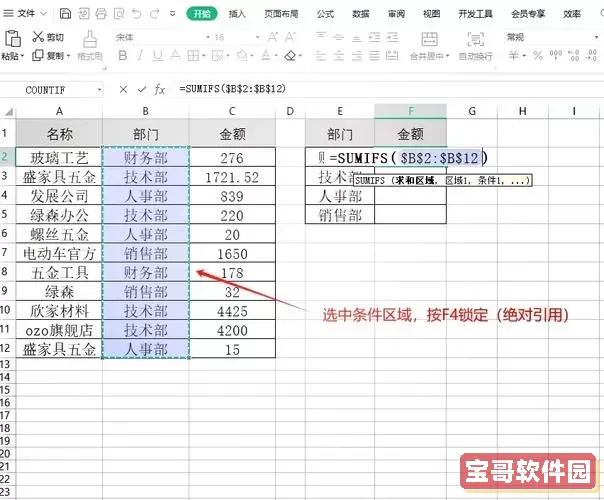Click the Borders grid icon
The image size is (604, 500).
(193, 56)
